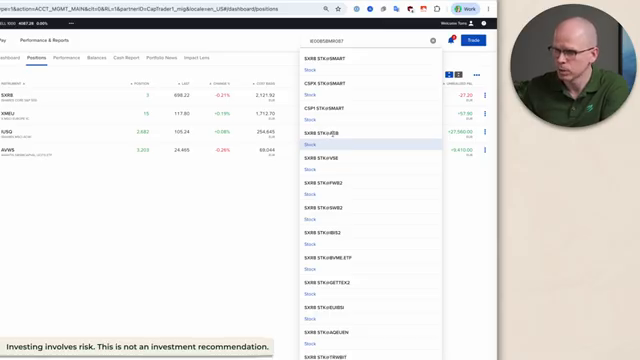This screenshot has width=640, height=360.
Task: Open row actions menu for IUSQ
Action: coord(485,132)
